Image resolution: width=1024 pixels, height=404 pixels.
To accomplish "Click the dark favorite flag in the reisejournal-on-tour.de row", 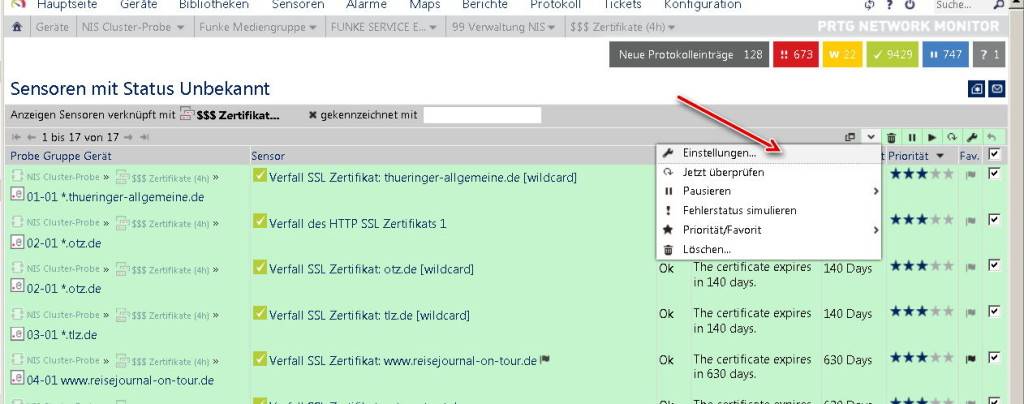I will coord(970,358).
